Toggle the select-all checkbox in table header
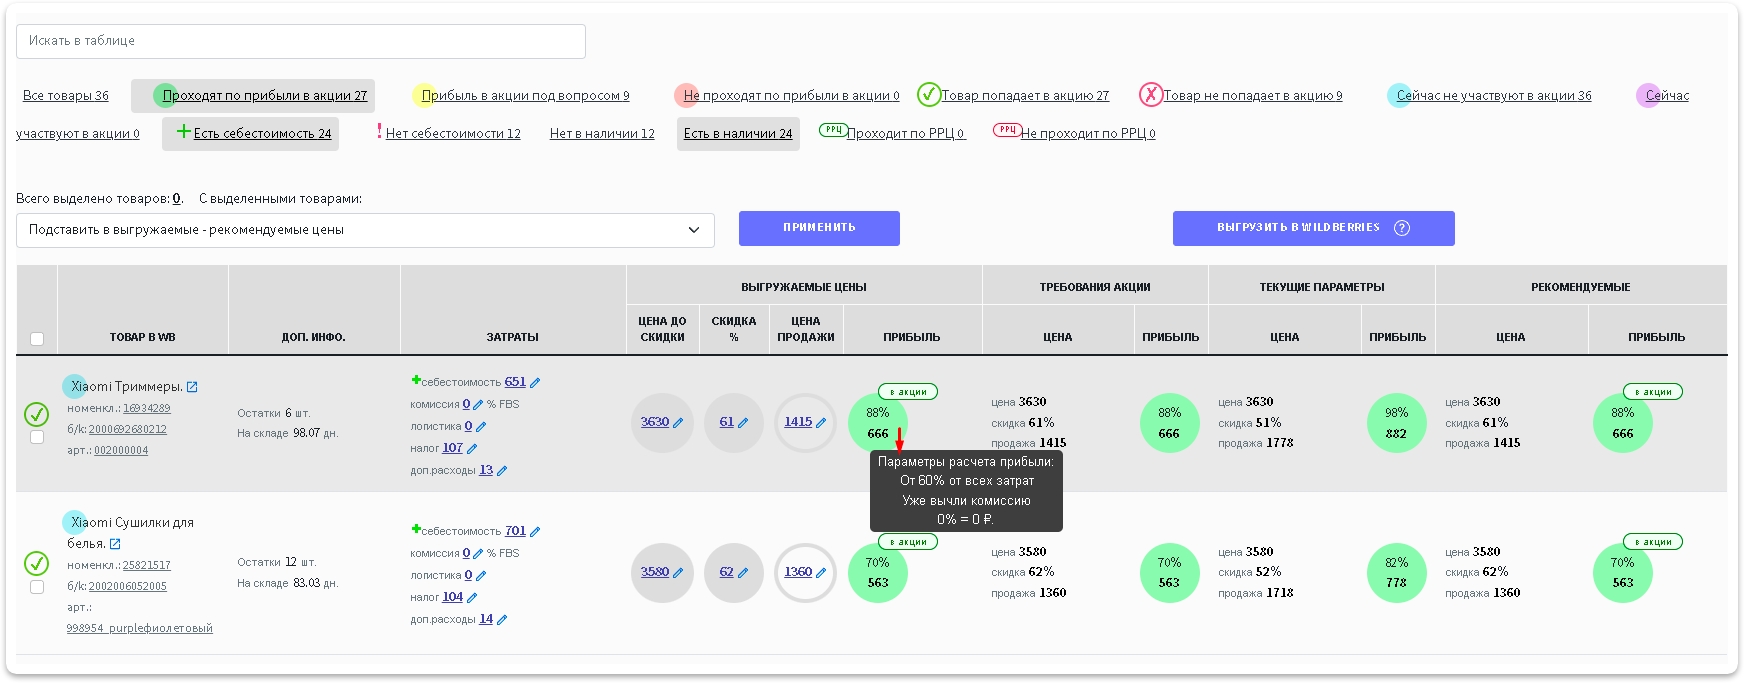1744x683 pixels. (37, 339)
